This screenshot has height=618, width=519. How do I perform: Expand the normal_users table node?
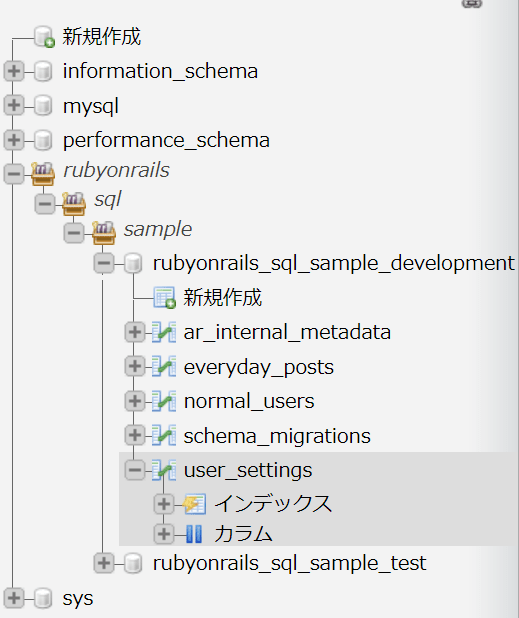[135, 401]
